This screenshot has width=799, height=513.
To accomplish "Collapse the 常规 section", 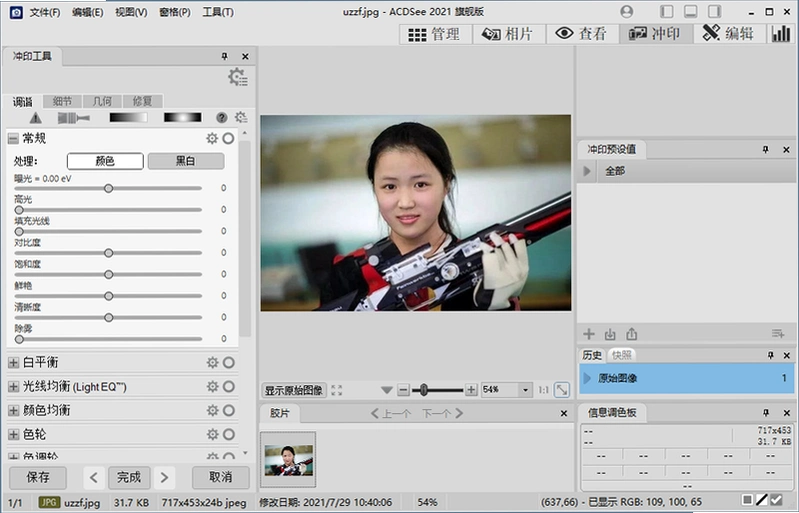I will (13, 139).
